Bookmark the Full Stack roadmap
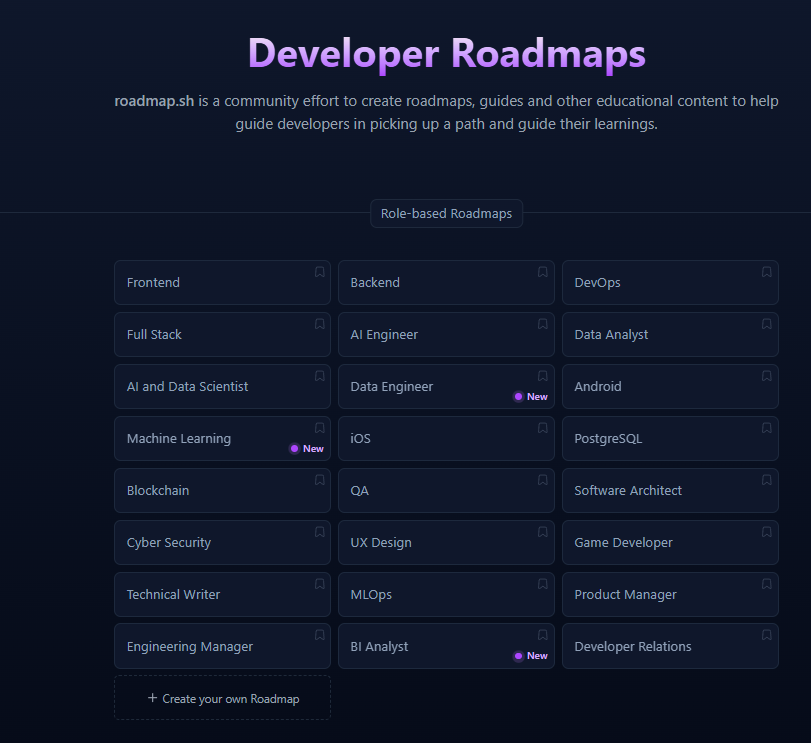811x743 pixels. 320,324
